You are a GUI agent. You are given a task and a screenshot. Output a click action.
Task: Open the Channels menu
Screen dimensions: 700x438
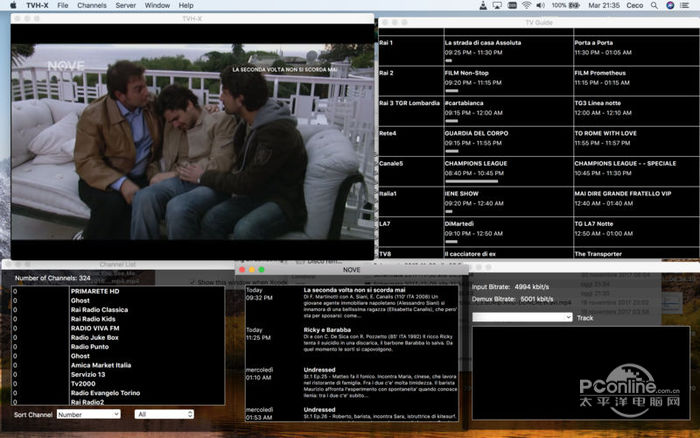pos(91,6)
